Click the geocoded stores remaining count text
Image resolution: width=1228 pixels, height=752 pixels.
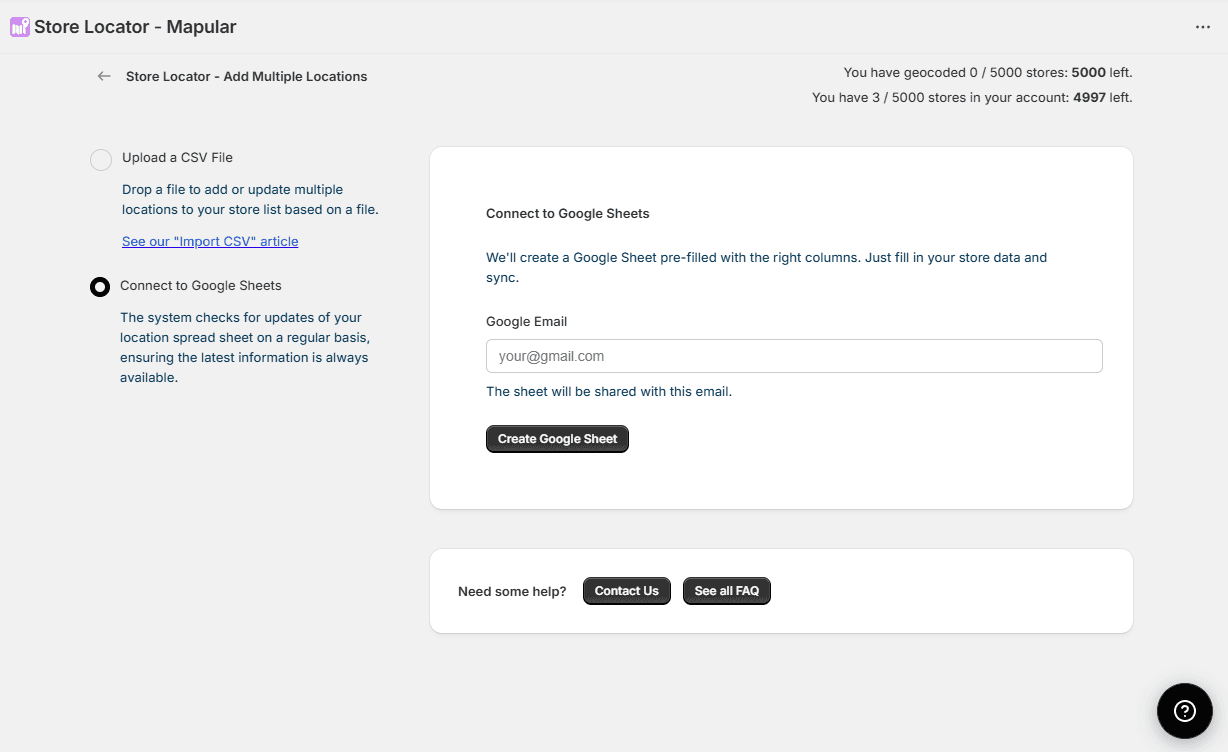[x=987, y=72]
